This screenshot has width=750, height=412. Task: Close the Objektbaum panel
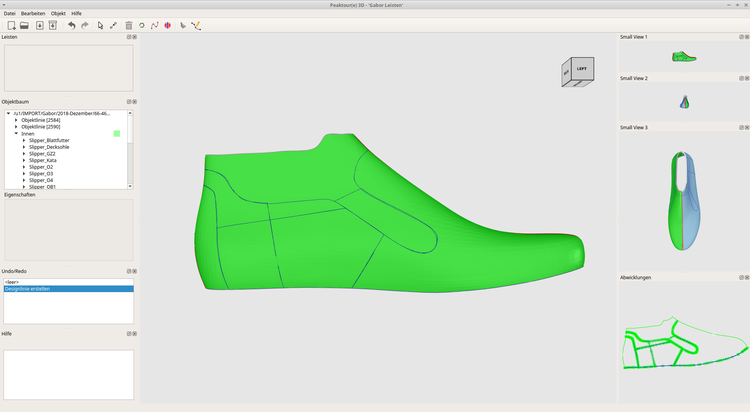click(x=134, y=102)
